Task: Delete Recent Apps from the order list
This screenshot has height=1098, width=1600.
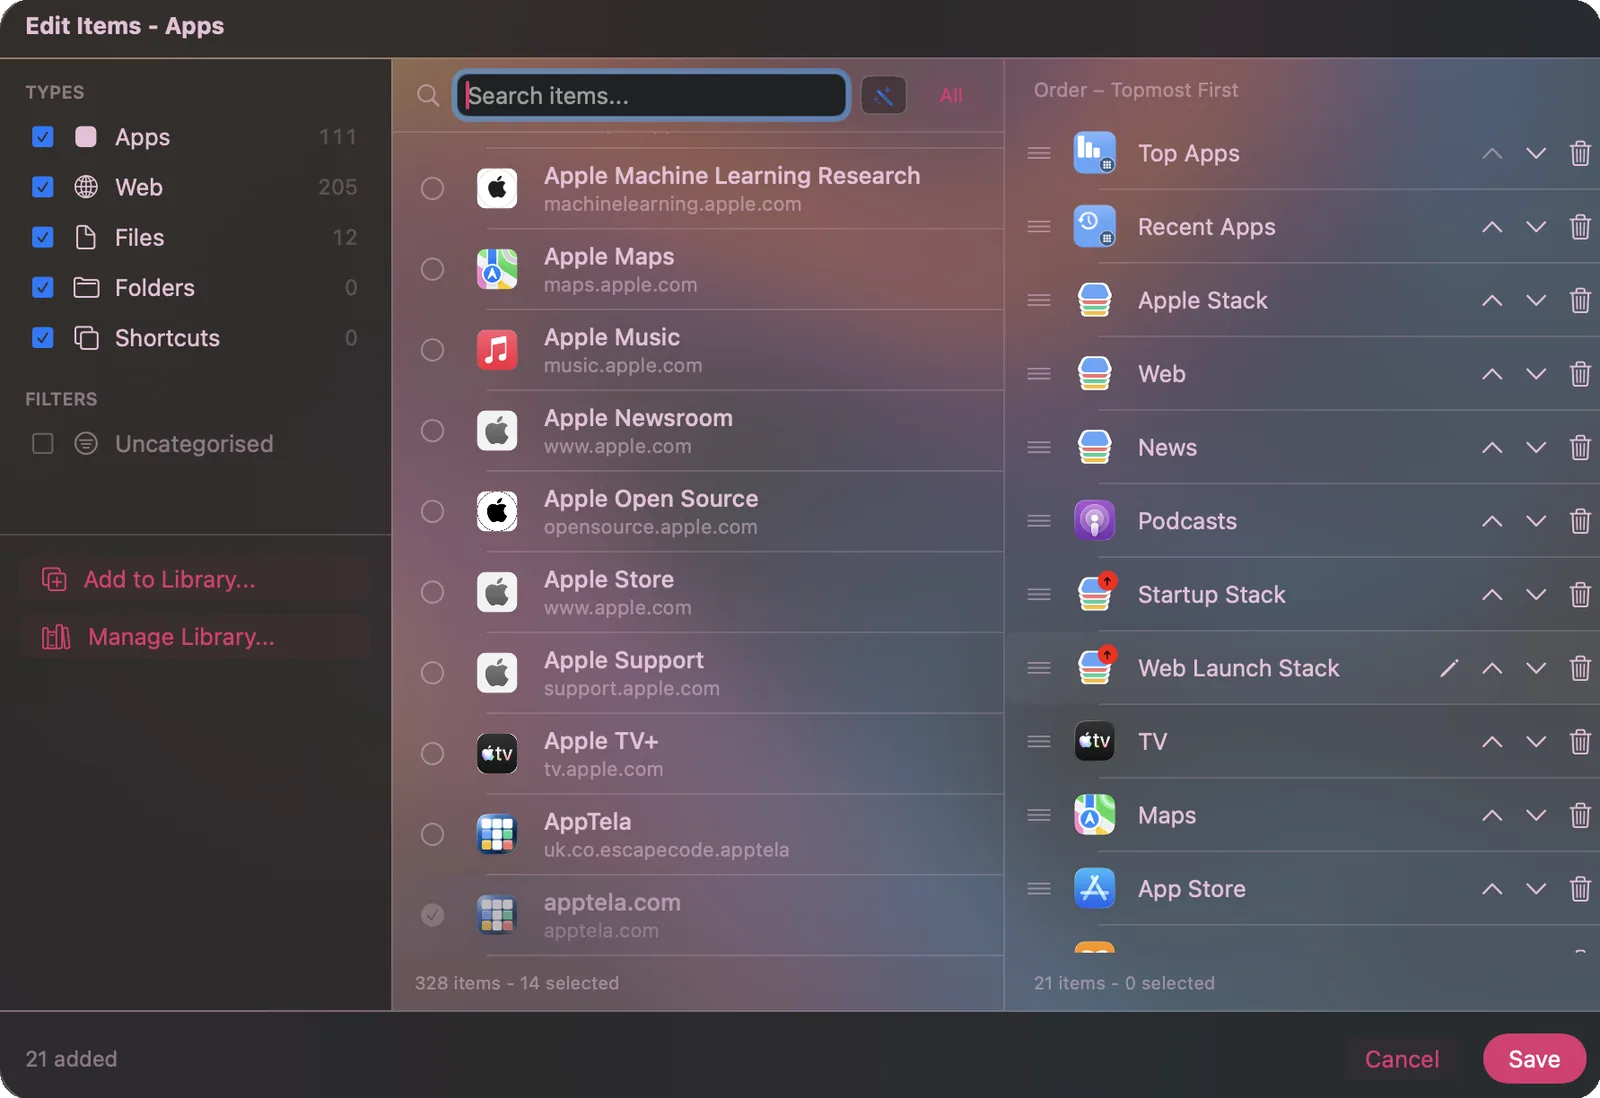Action: coord(1580,227)
